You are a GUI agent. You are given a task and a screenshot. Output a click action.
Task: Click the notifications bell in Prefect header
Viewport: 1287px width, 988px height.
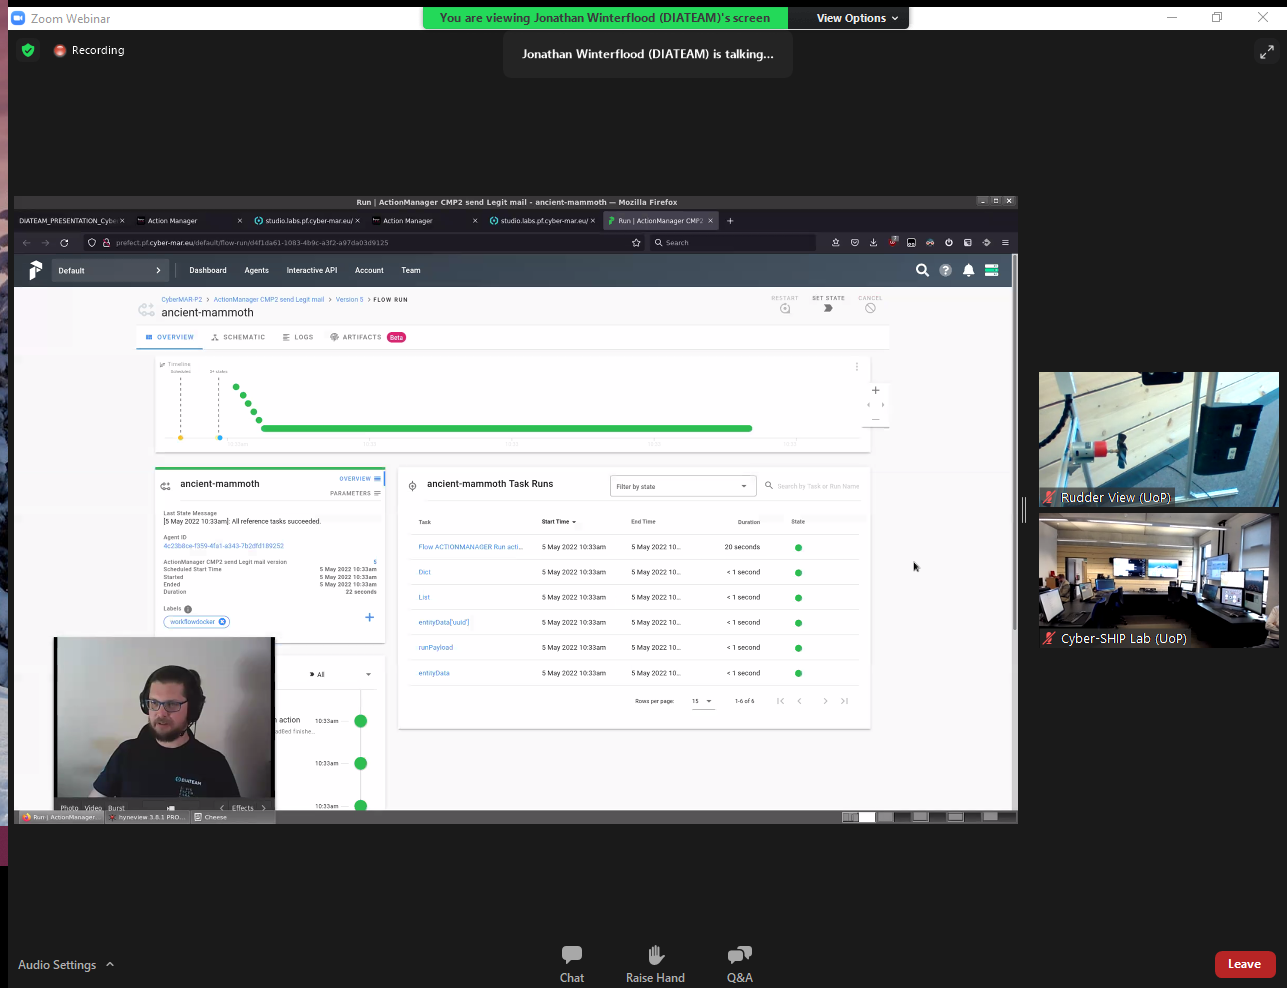pos(968,270)
